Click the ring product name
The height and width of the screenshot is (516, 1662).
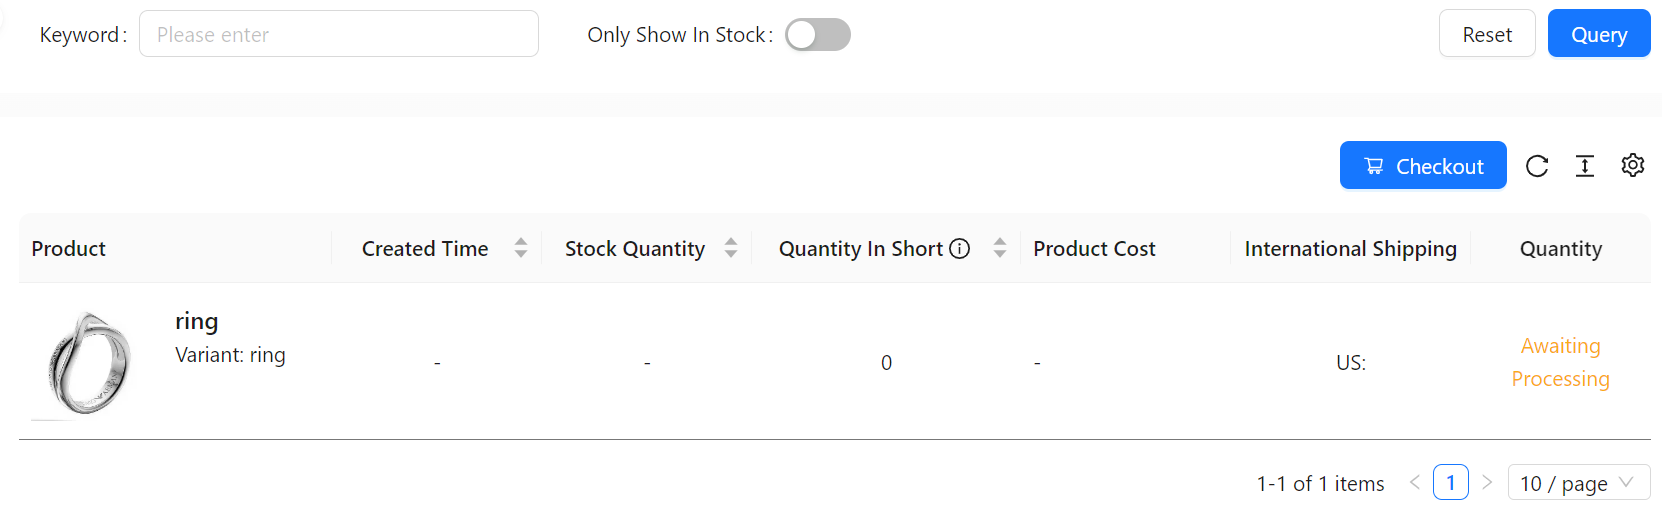click(197, 321)
